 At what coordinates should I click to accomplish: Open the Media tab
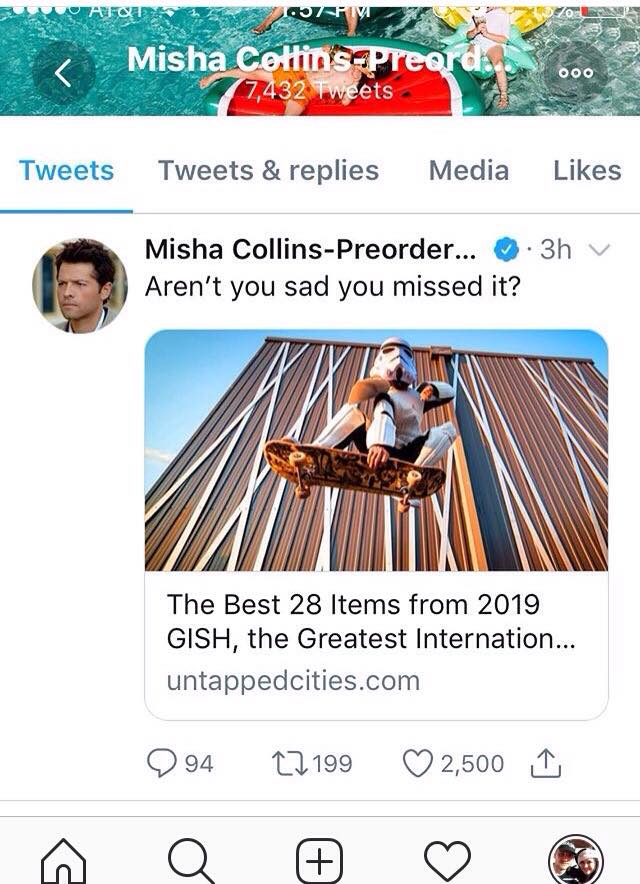tap(469, 170)
